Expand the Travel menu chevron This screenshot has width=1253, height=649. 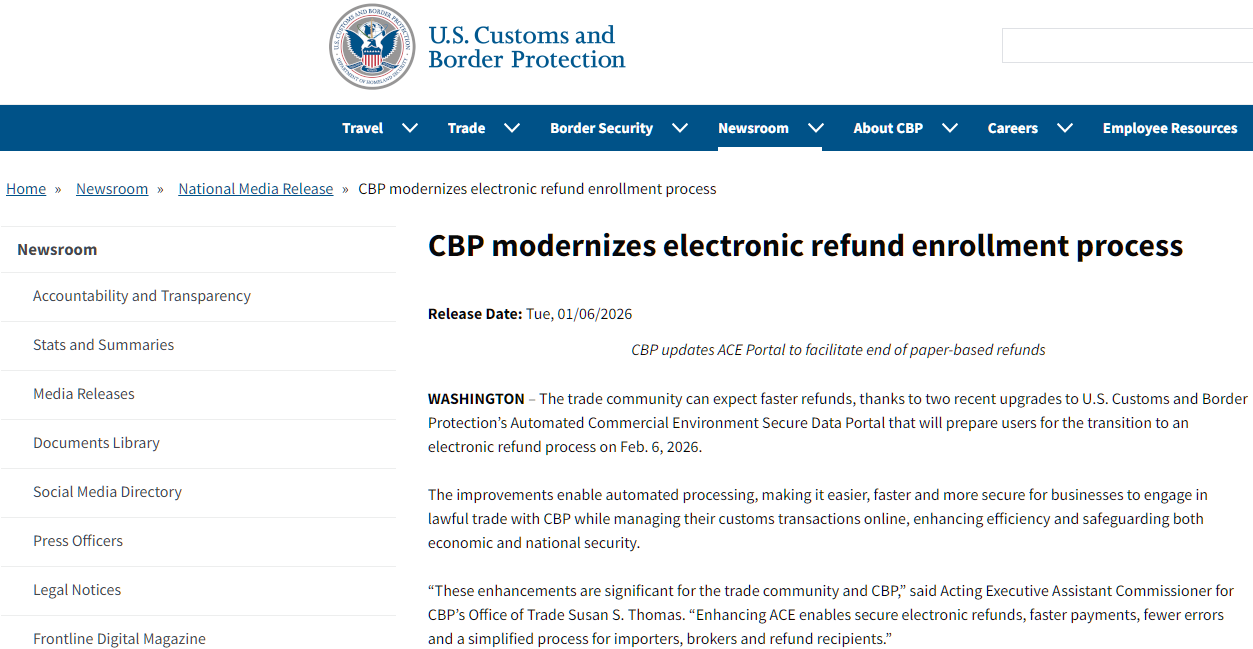(410, 128)
